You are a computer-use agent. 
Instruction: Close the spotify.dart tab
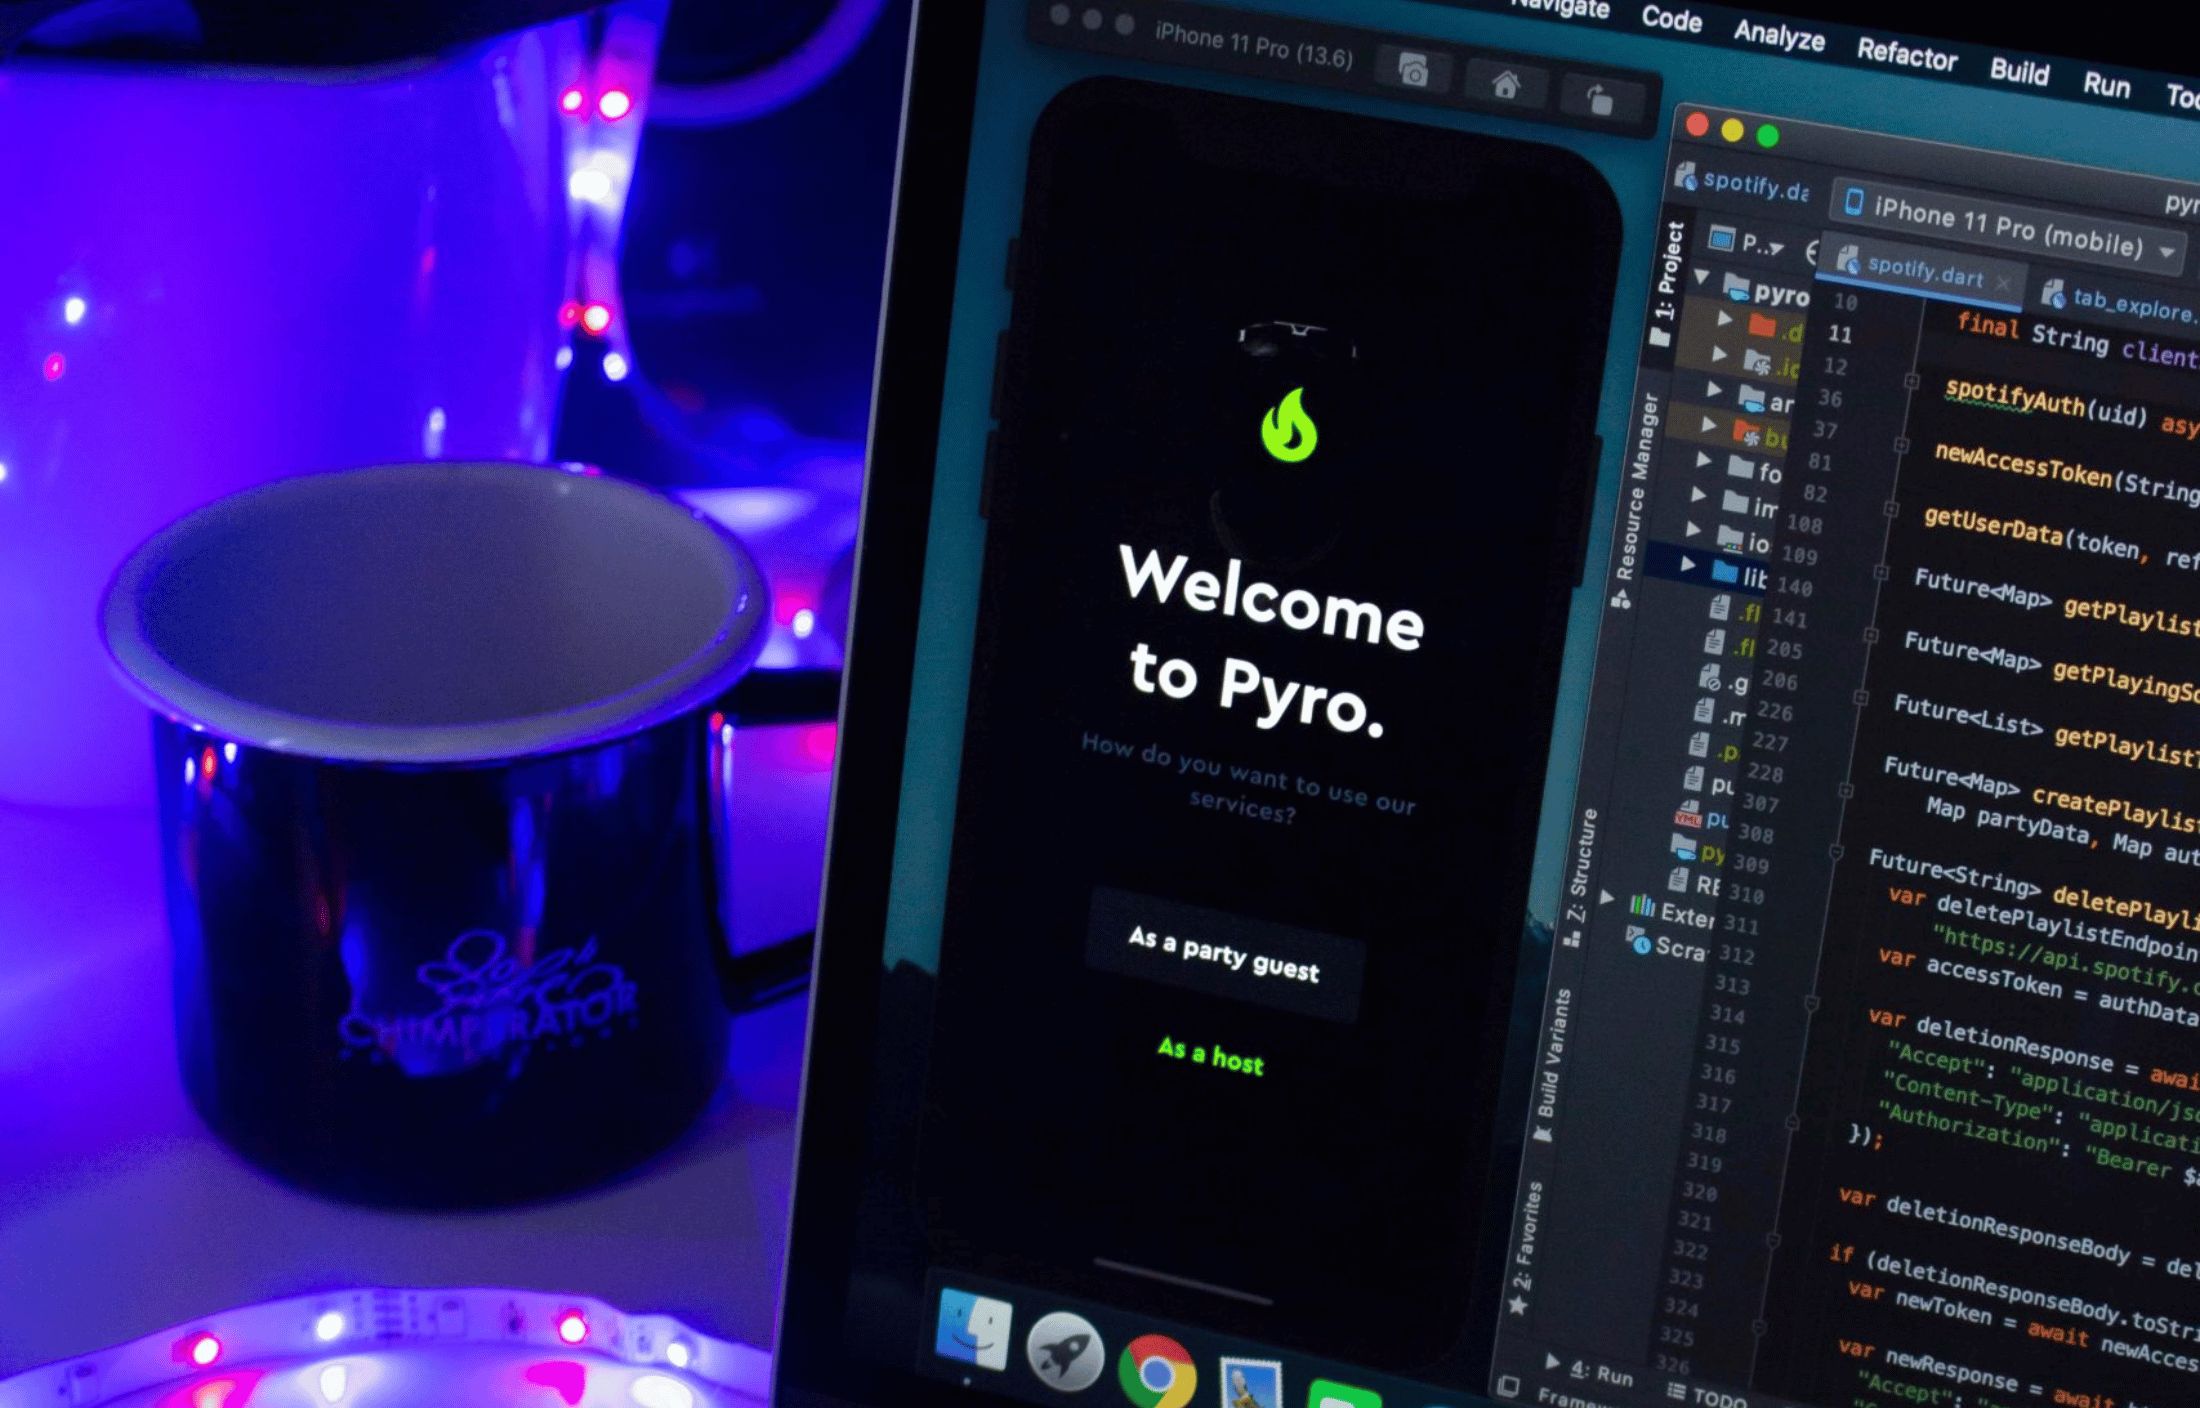[x=2002, y=283]
